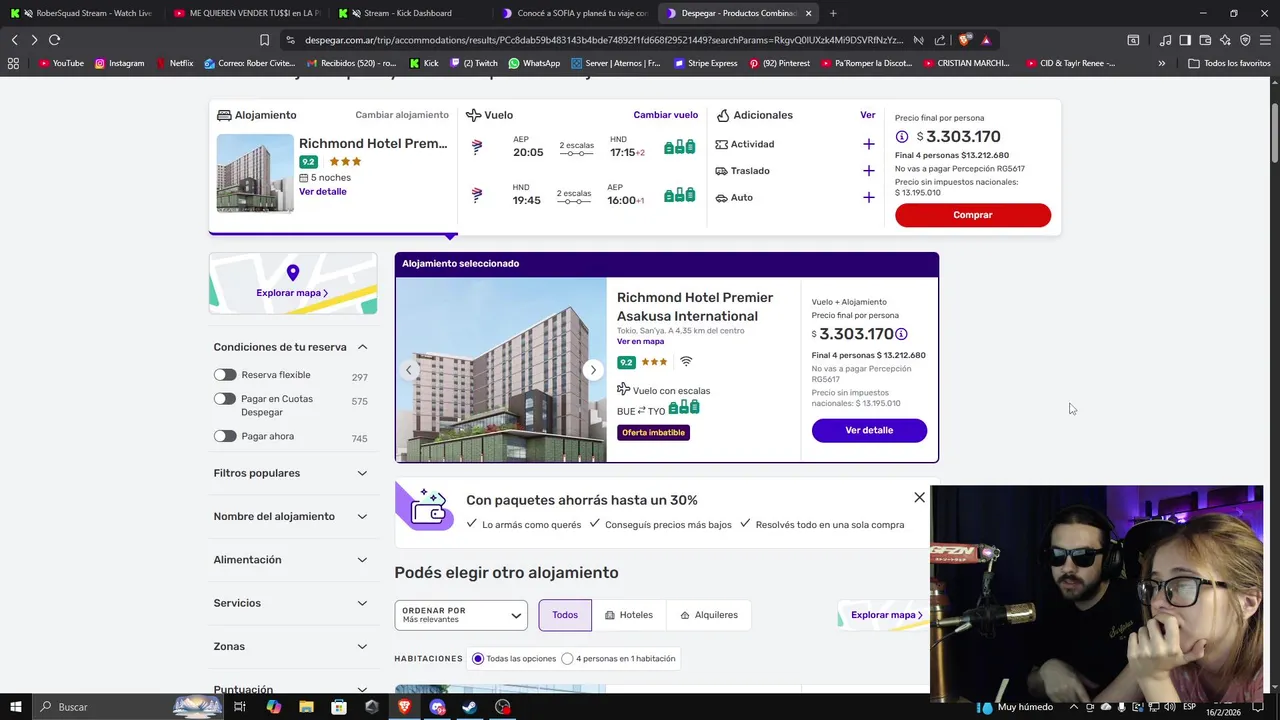Add an Auto with its plus icon
The height and width of the screenshot is (720, 1280).
coord(868,198)
